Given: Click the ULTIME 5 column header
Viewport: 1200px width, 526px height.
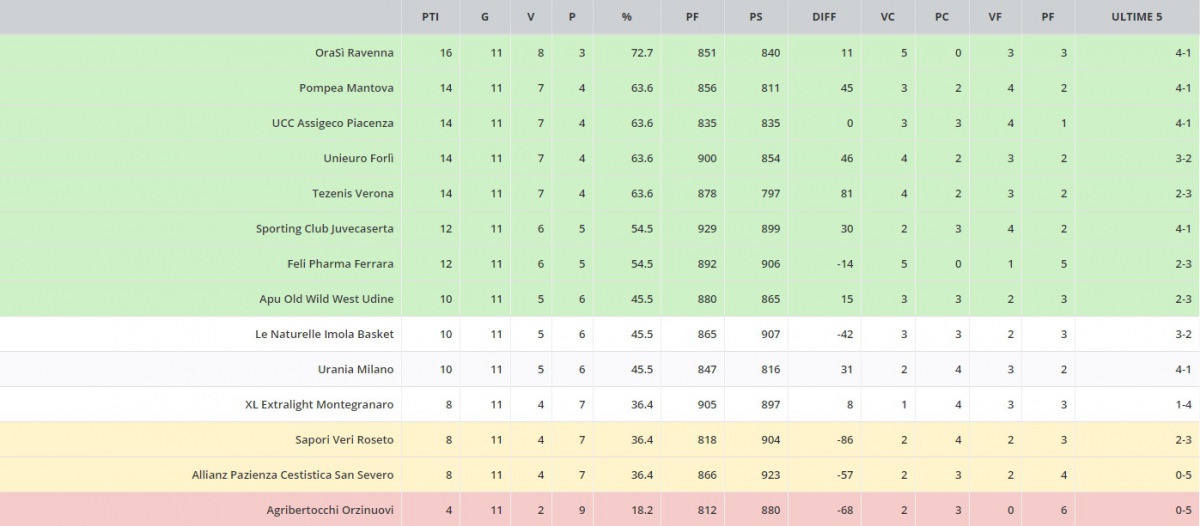Looking at the screenshot, I should (1137, 17).
